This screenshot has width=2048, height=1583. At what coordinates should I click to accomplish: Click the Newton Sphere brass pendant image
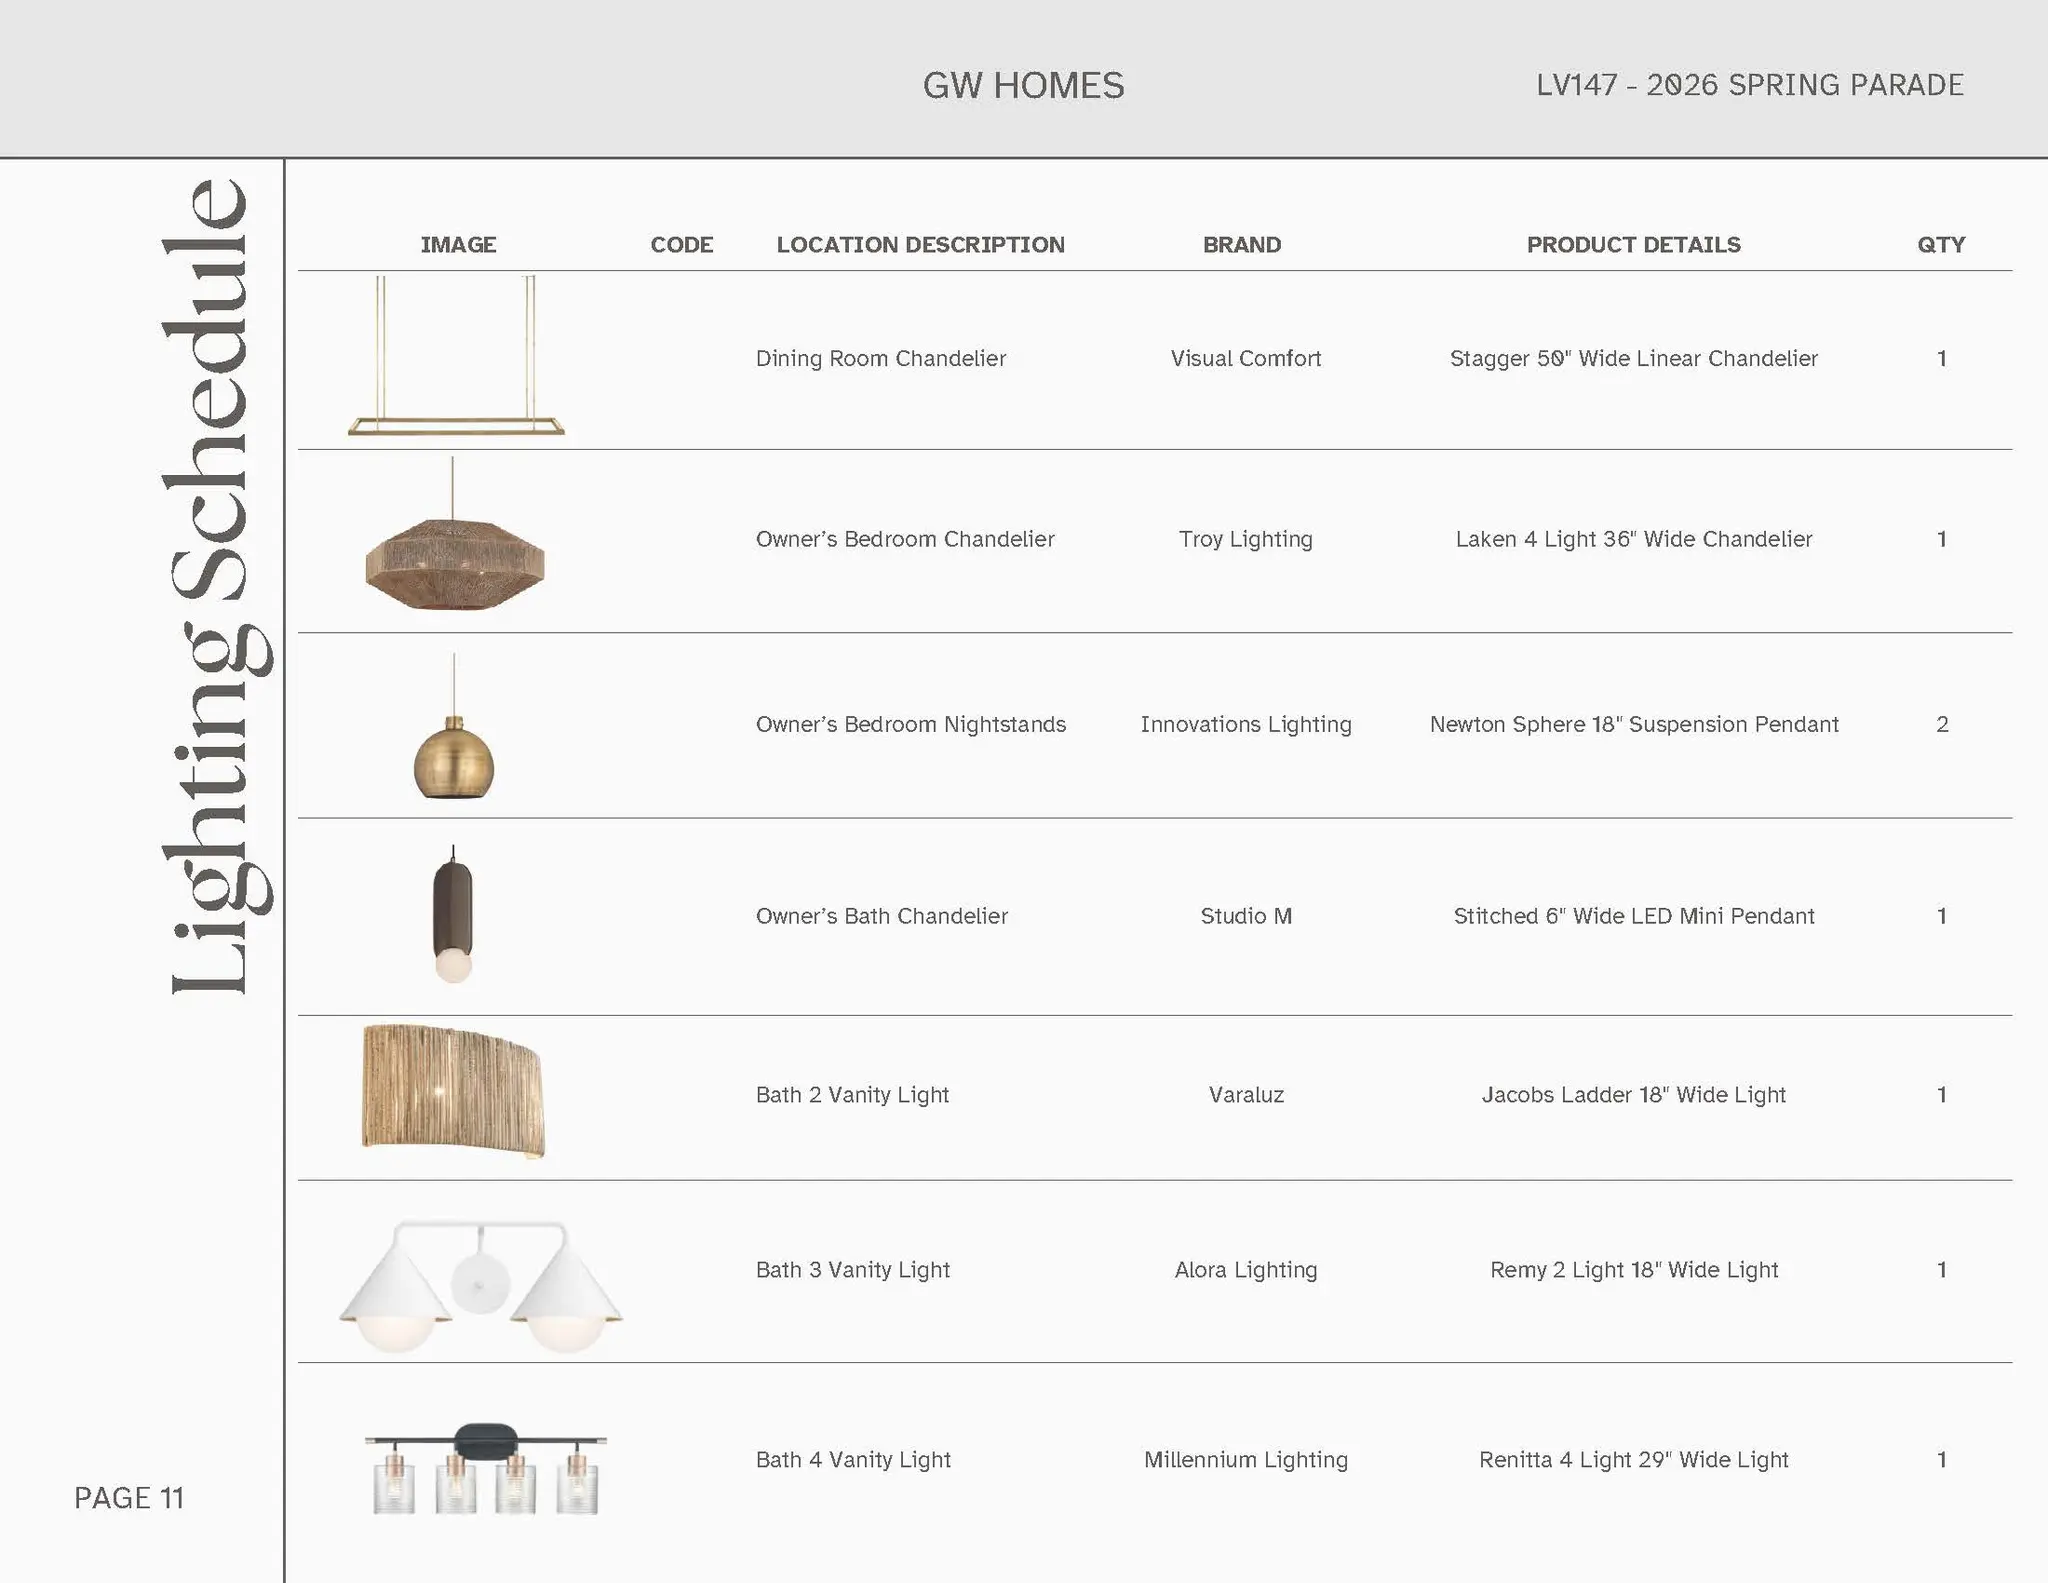point(454,758)
